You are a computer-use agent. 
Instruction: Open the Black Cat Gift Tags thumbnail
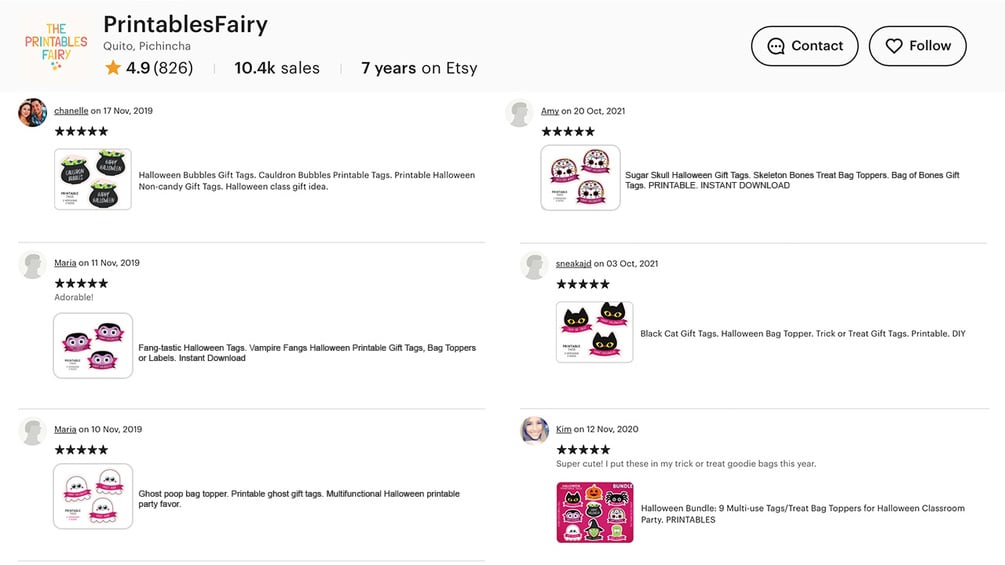click(594, 332)
